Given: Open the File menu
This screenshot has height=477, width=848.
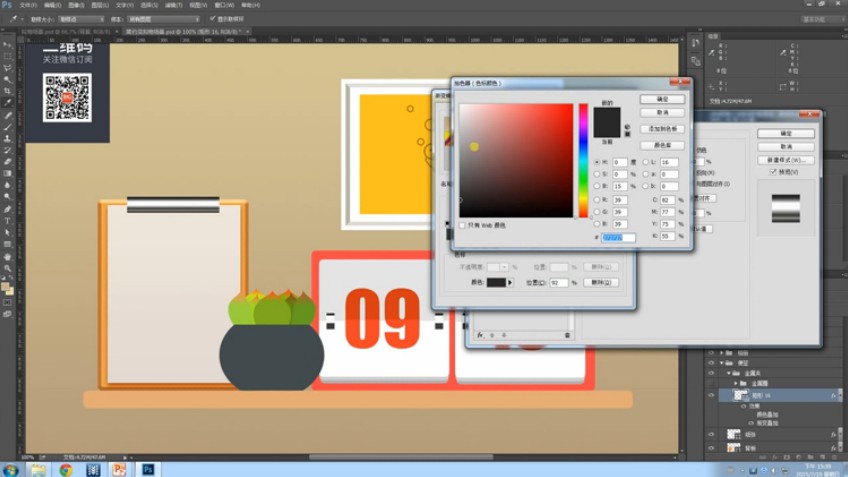Looking at the screenshot, I should click(28, 5).
